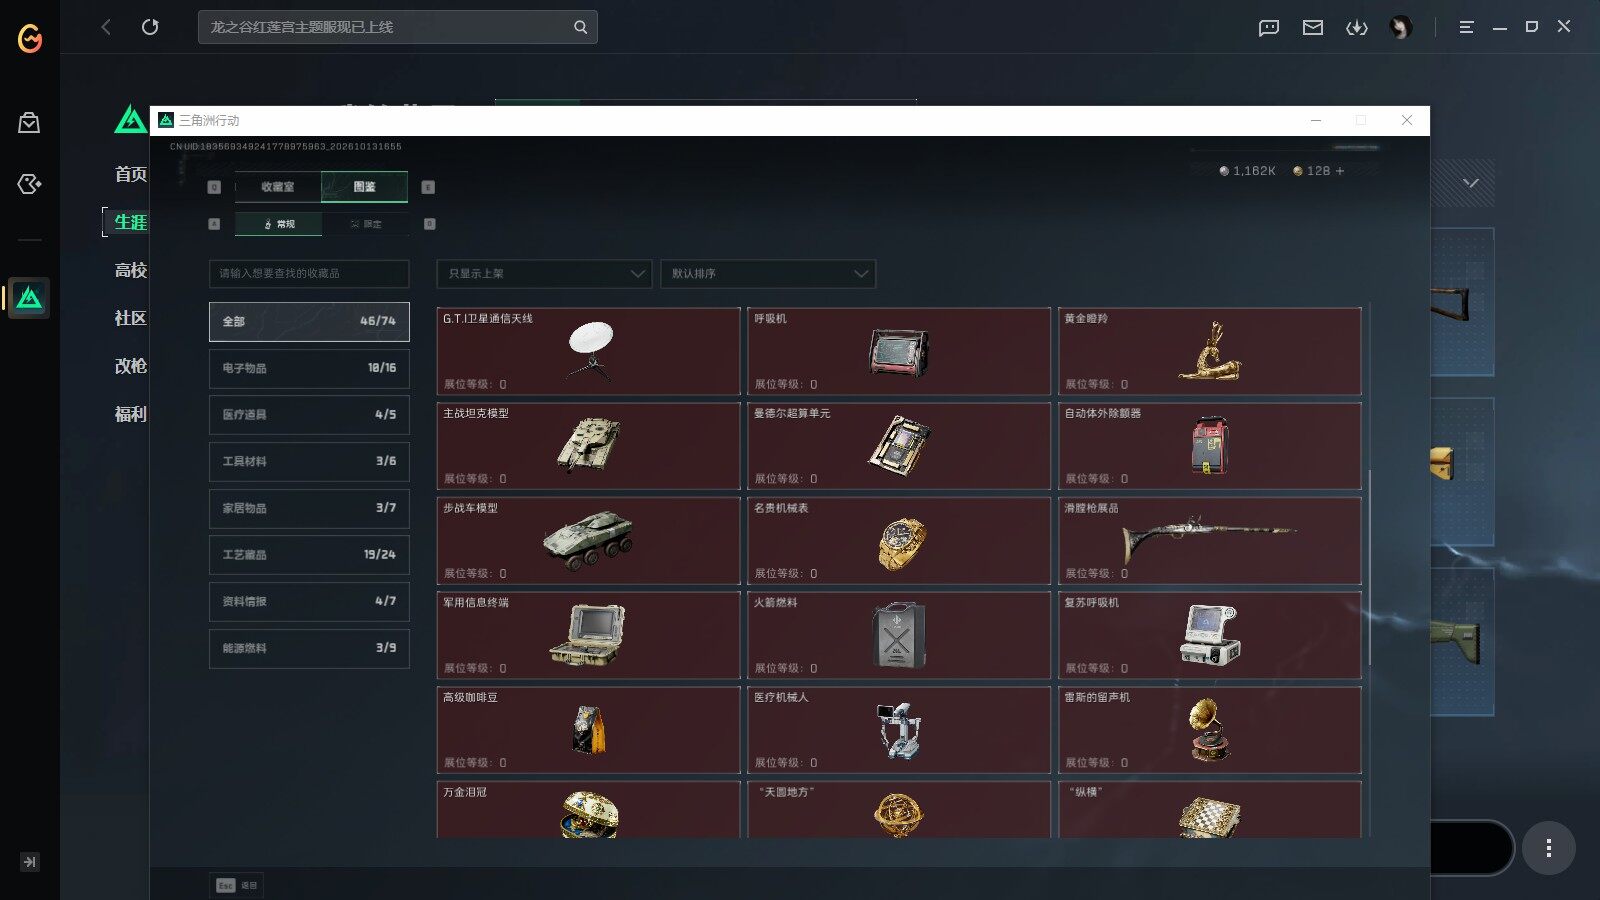The image size is (1600, 900).
Task: Open the mail inbox icon
Action: [x=1313, y=28]
